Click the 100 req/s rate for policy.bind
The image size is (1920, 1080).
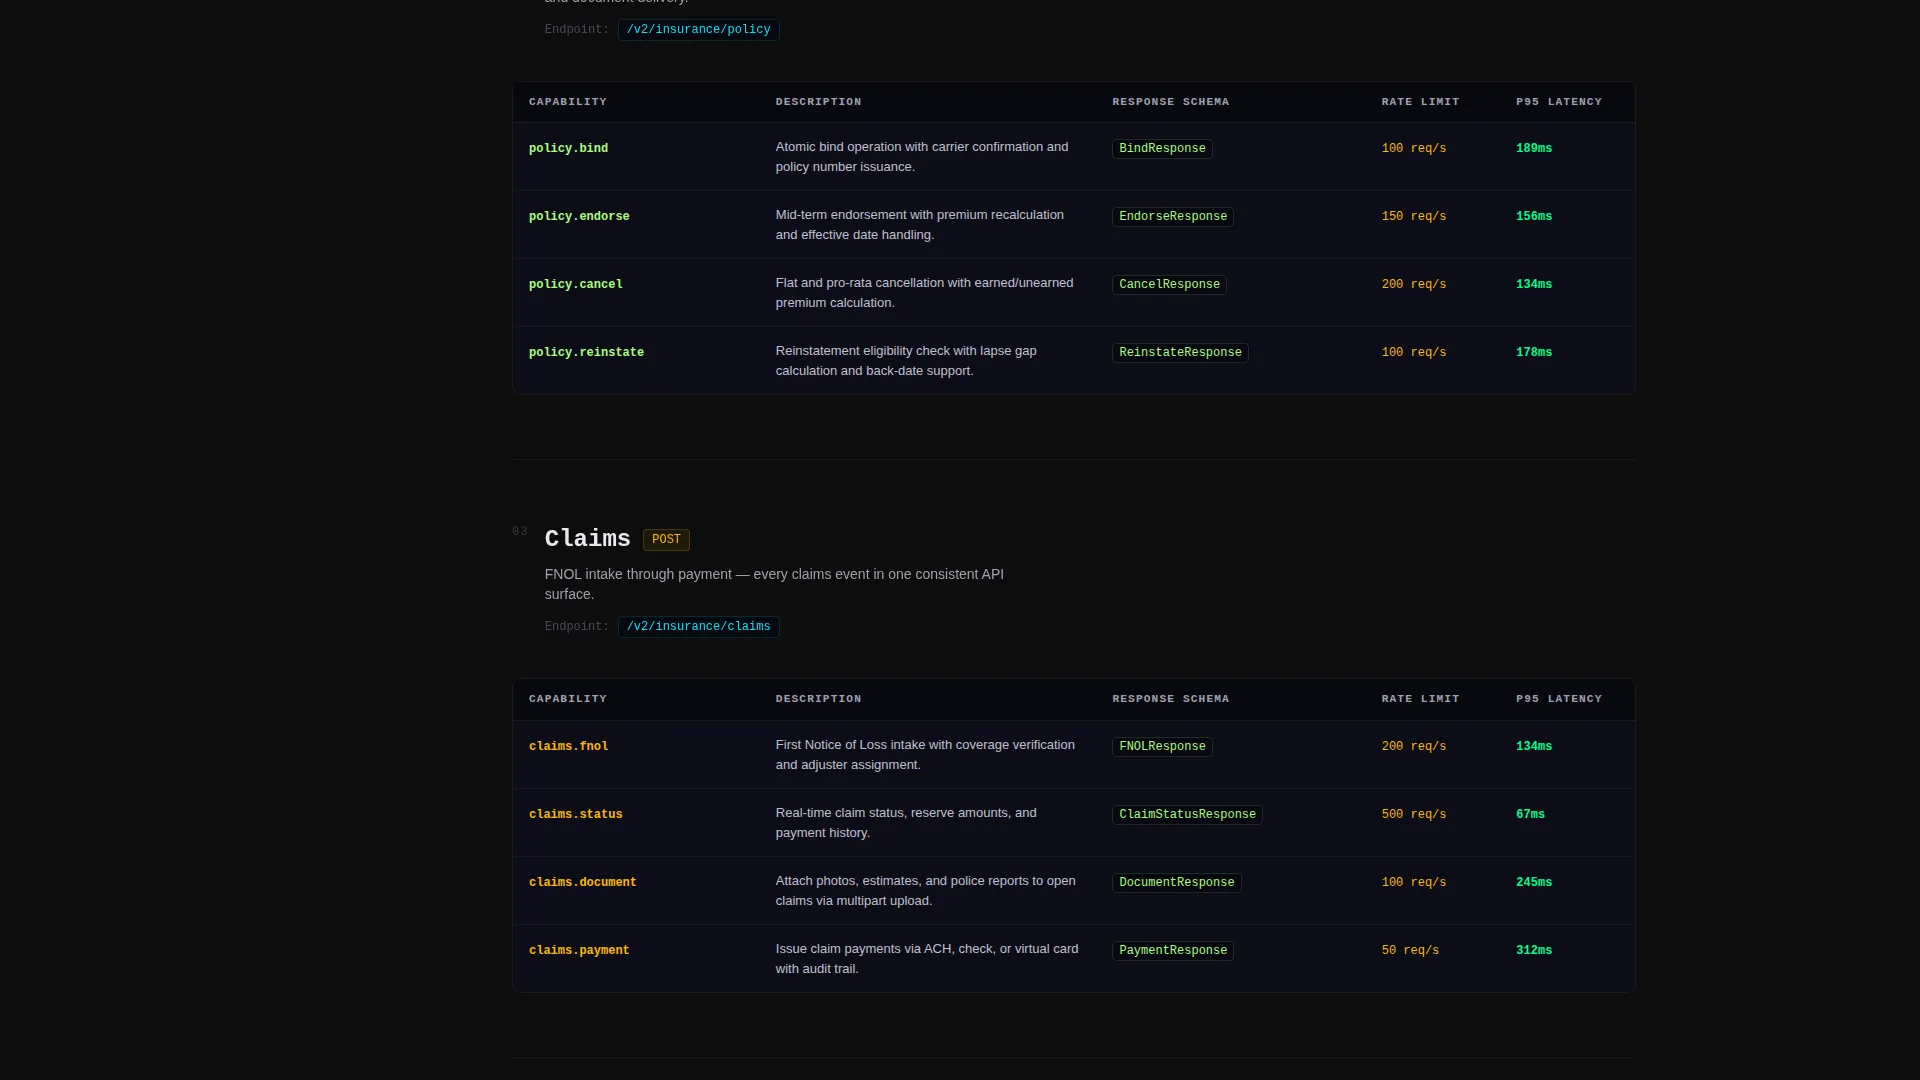coord(1414,149)
